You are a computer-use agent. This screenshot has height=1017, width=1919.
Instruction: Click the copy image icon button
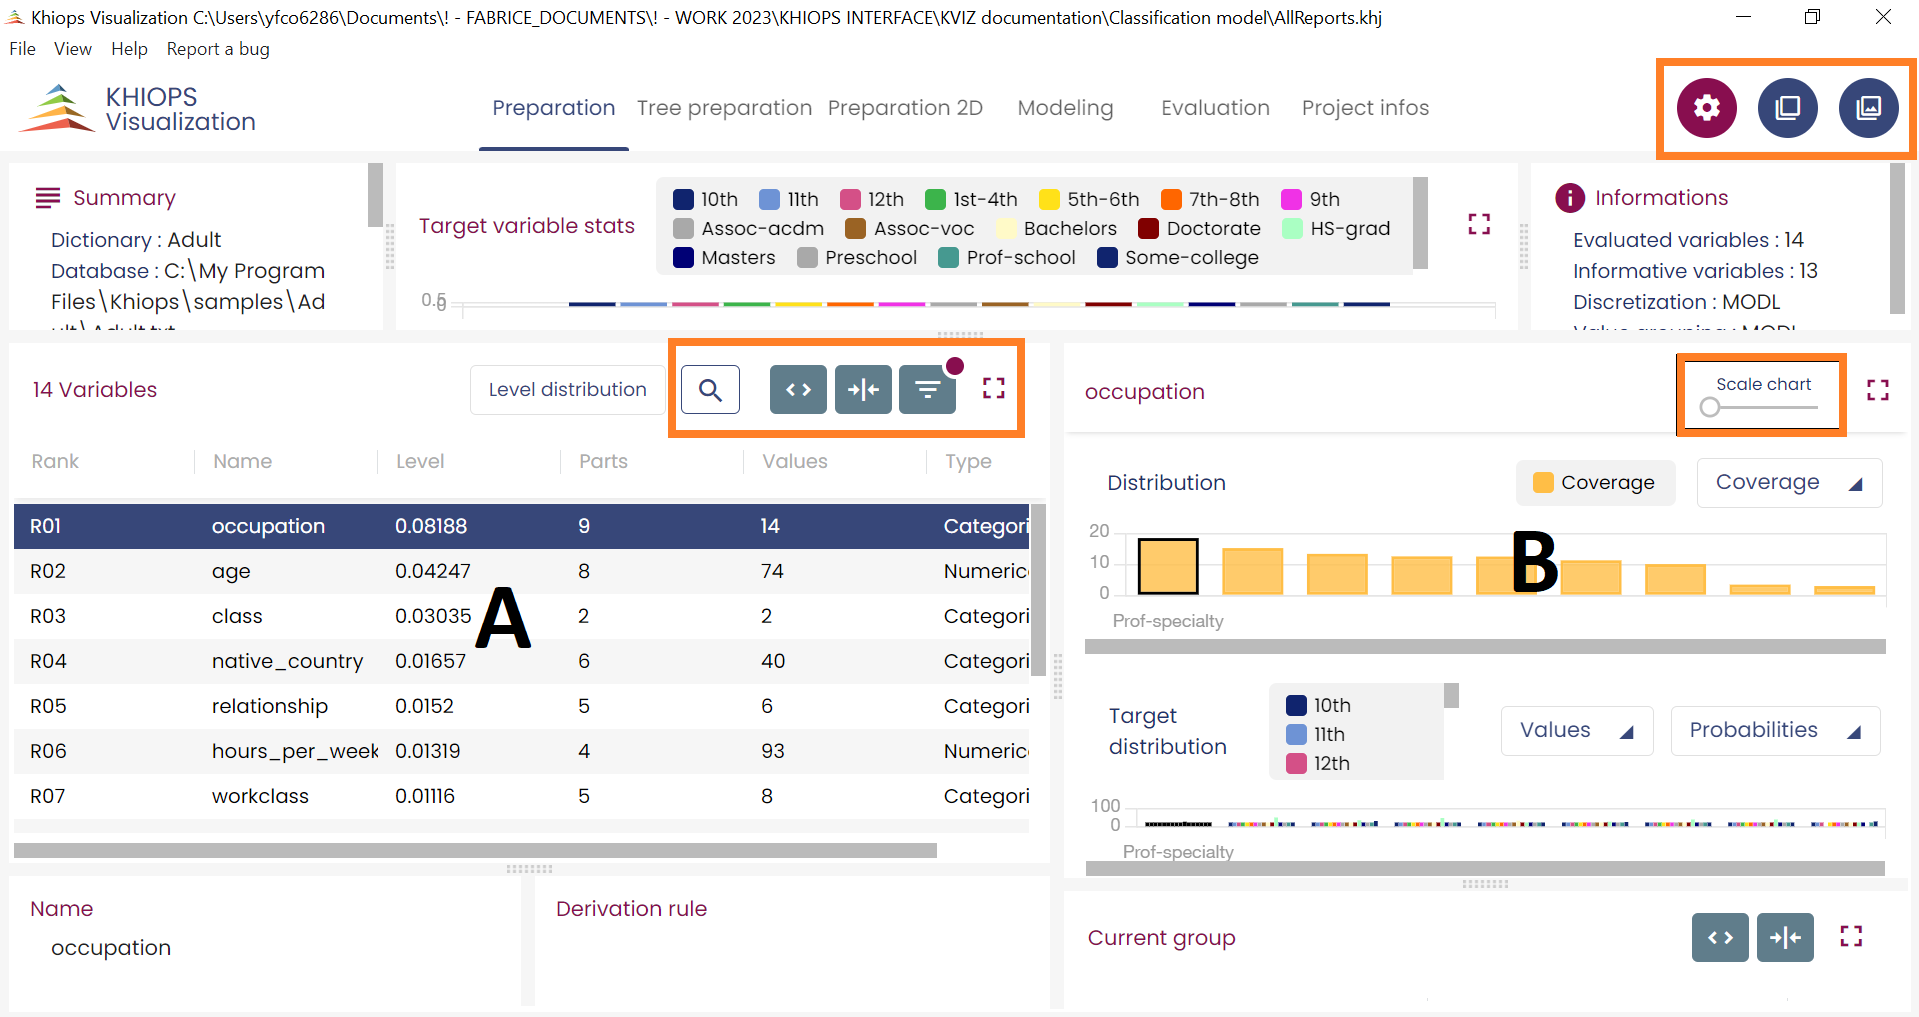(x=1867, y=107)
